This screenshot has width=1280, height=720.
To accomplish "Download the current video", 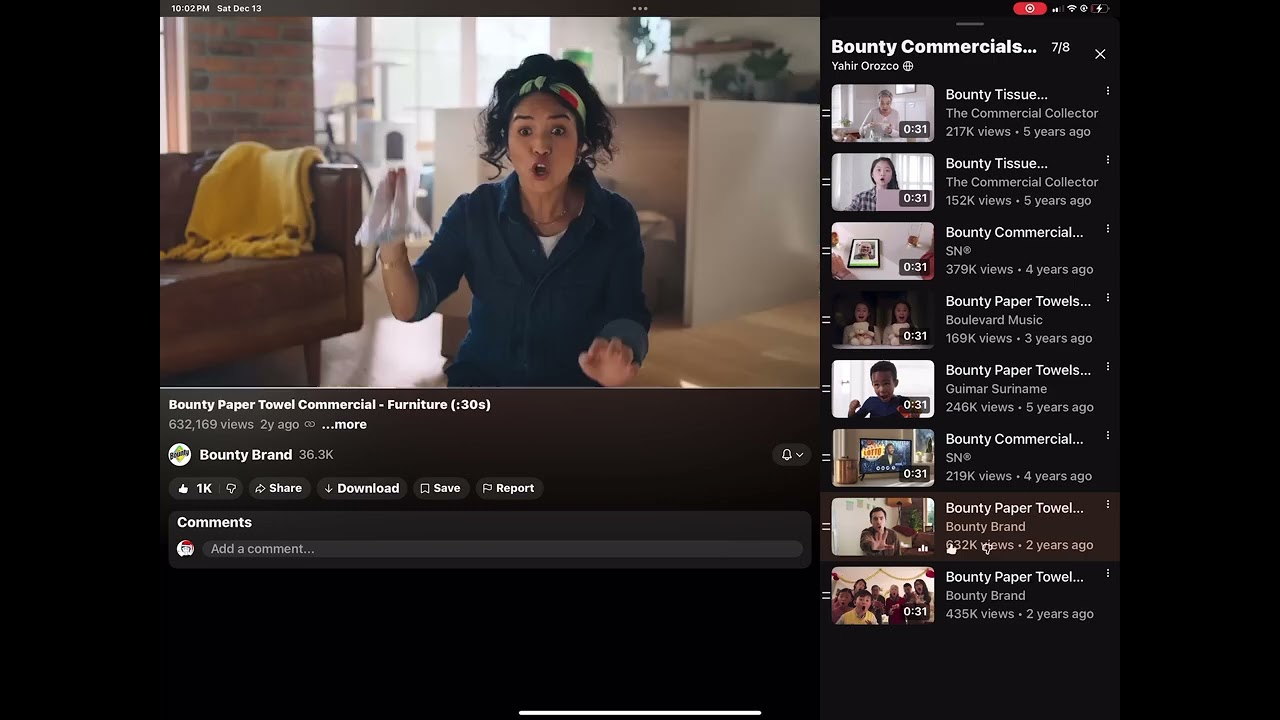I will (x=361, y=488).
